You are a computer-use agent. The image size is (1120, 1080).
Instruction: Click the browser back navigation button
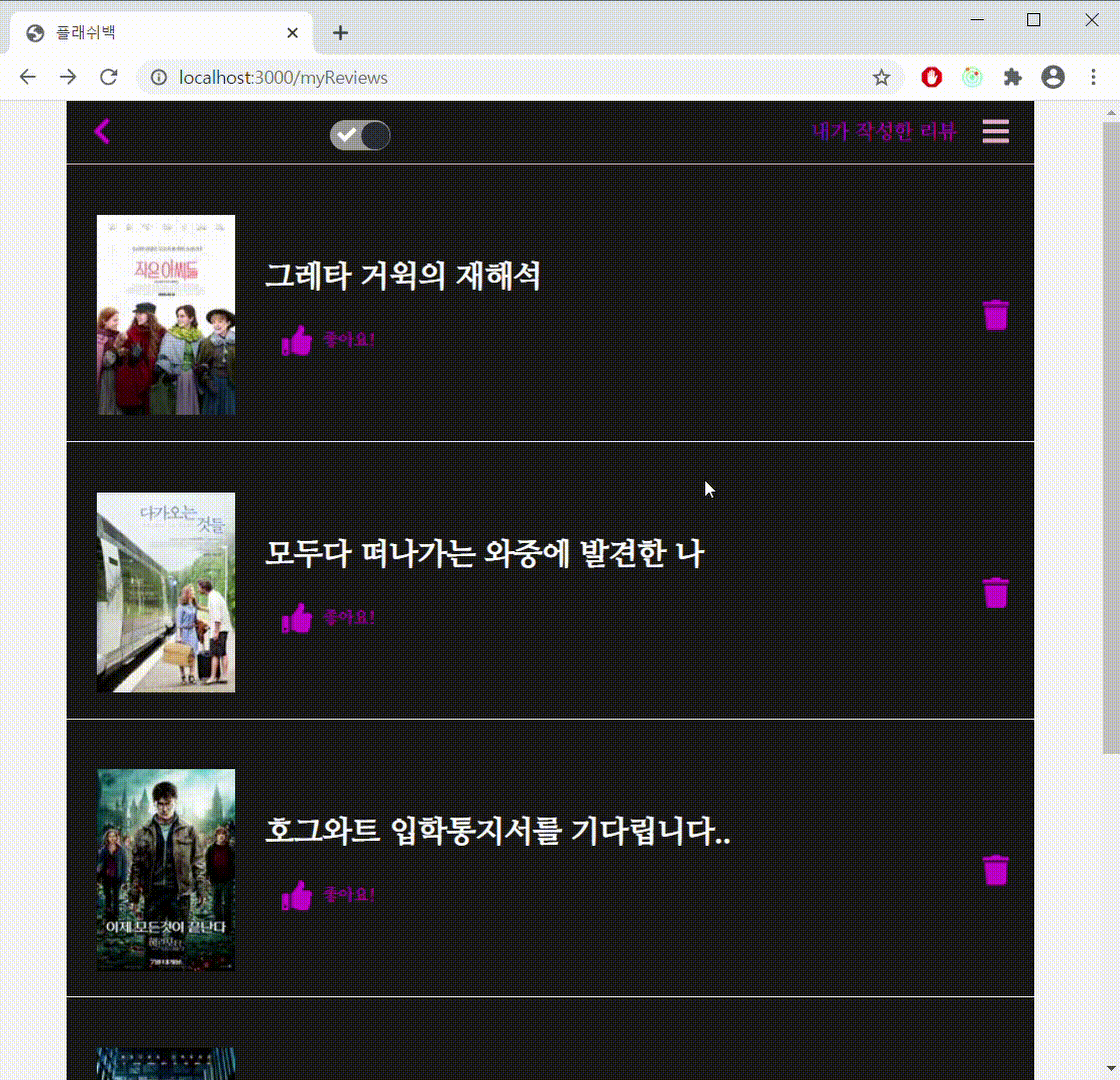pyautogui.click(x=27, y=77)
